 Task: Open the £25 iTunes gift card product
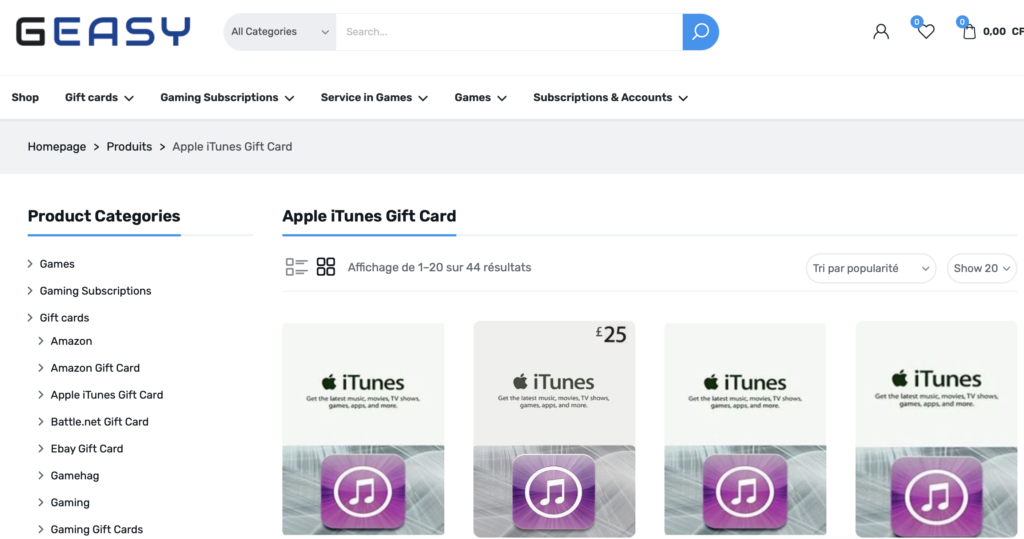(554, 428)
